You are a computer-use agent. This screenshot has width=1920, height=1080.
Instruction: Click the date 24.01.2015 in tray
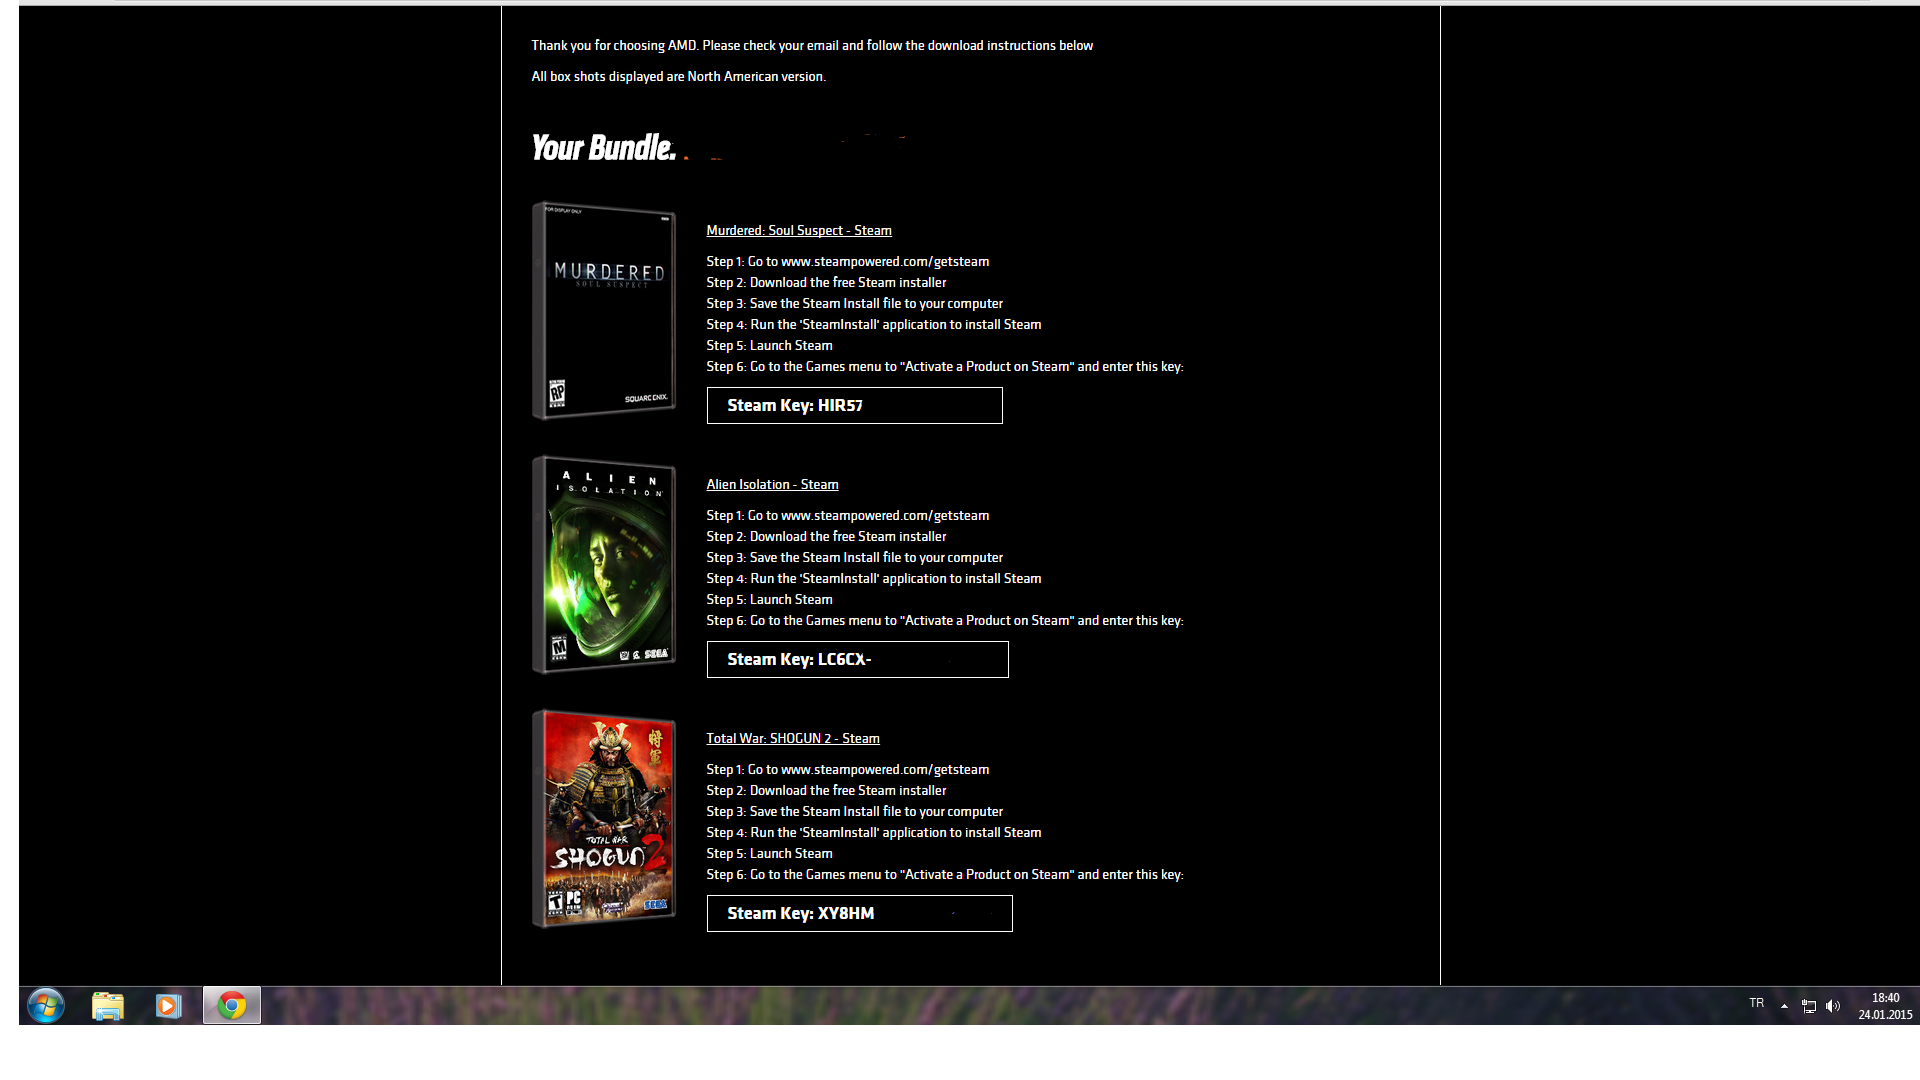click(x=1885, y=1014)
